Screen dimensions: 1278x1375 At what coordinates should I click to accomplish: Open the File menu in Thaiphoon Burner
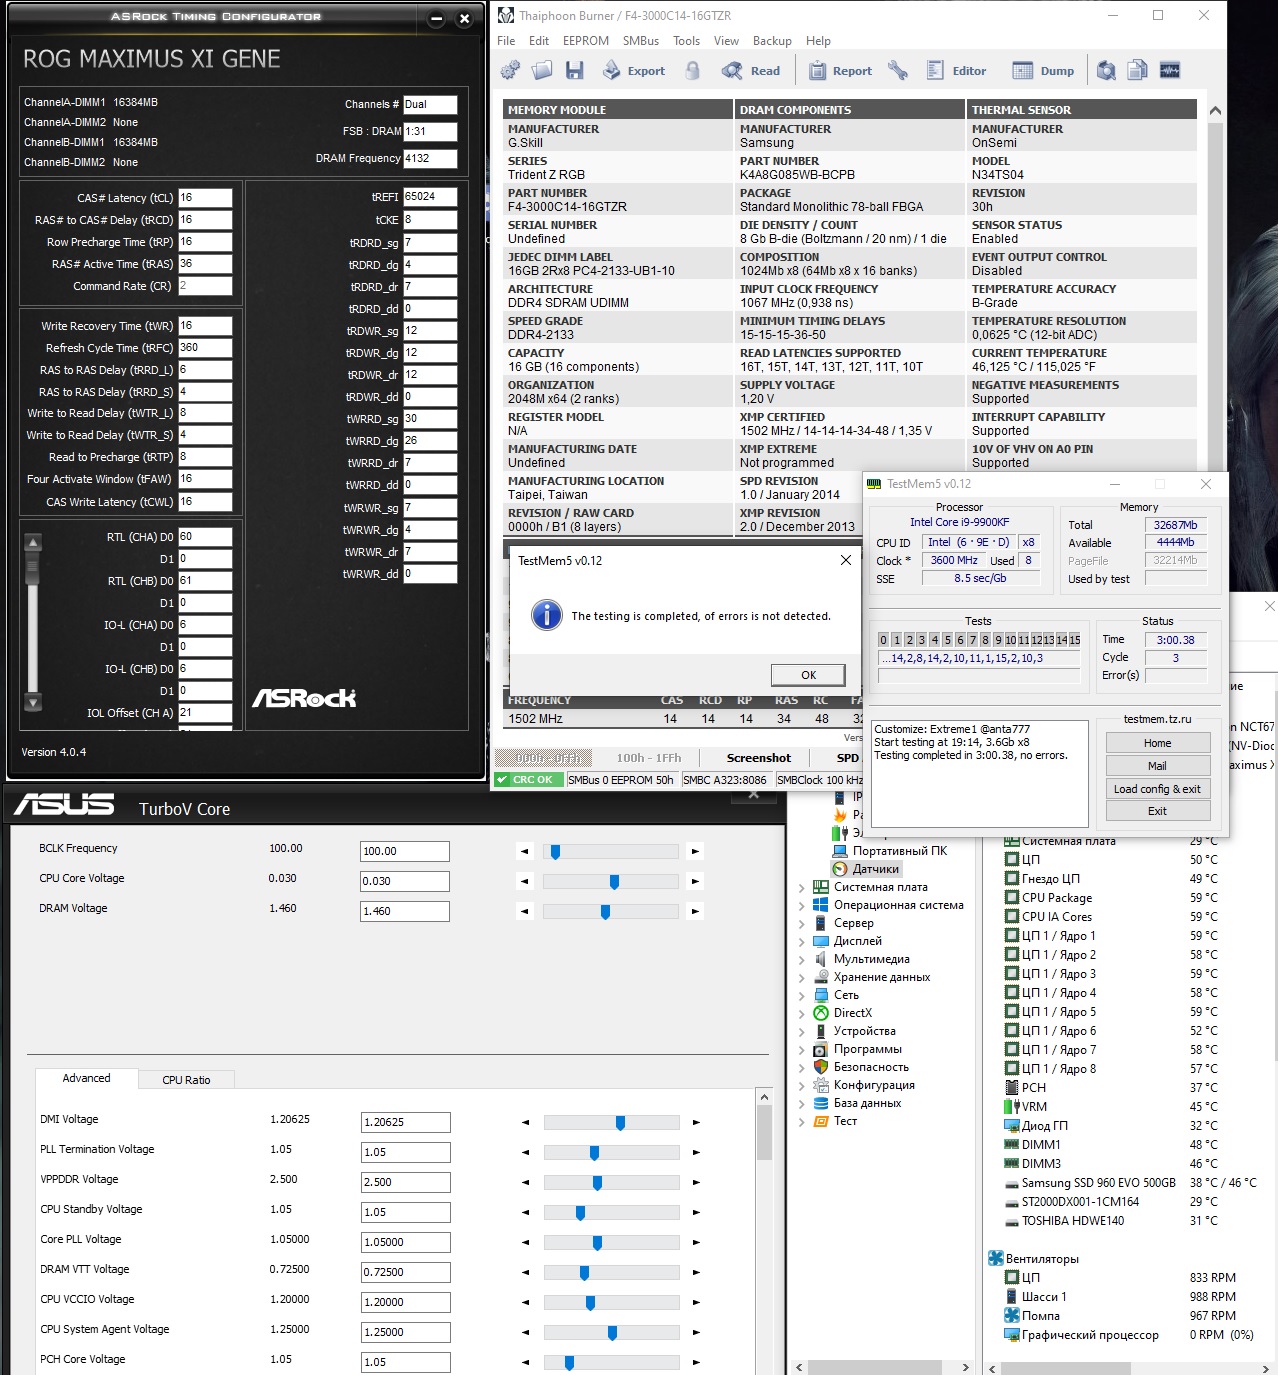point(506,41)
